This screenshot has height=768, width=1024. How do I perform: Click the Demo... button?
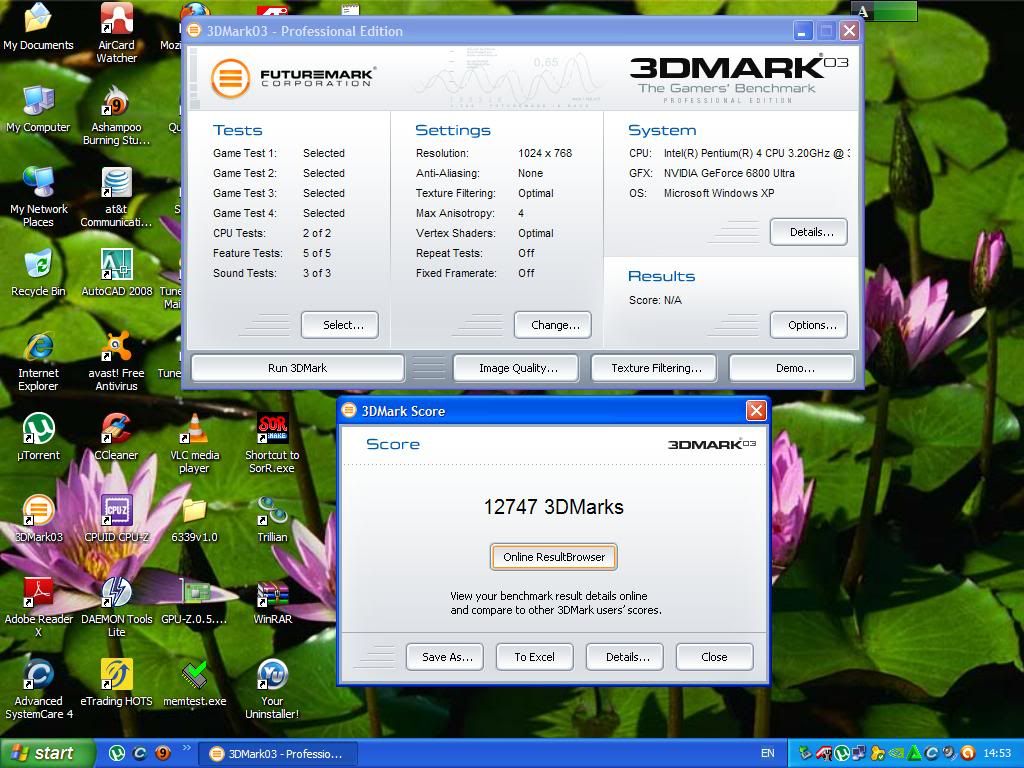792,368
